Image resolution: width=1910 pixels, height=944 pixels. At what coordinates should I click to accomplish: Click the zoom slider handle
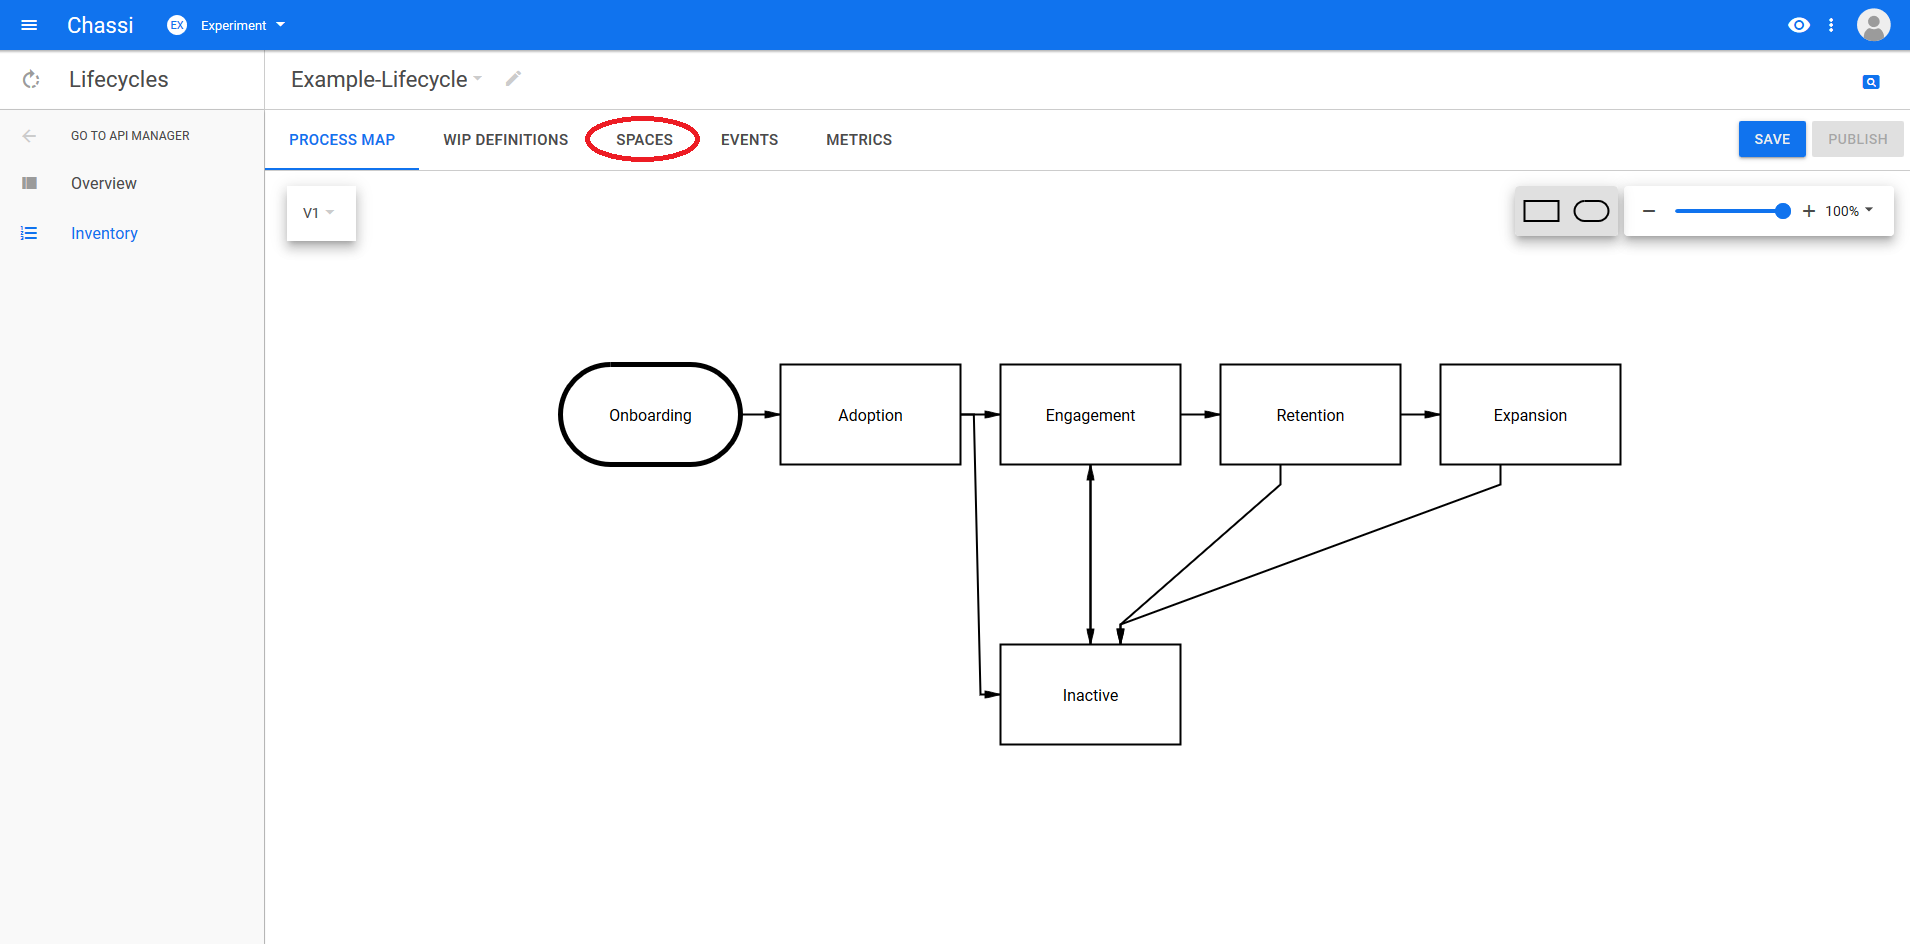[x=1782, y=211]
